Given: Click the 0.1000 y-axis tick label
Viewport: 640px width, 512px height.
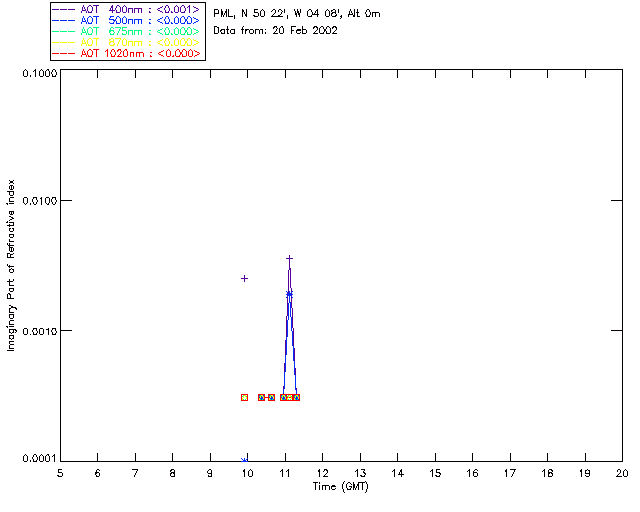Looking at the screenshot, I should pos(40,73).
